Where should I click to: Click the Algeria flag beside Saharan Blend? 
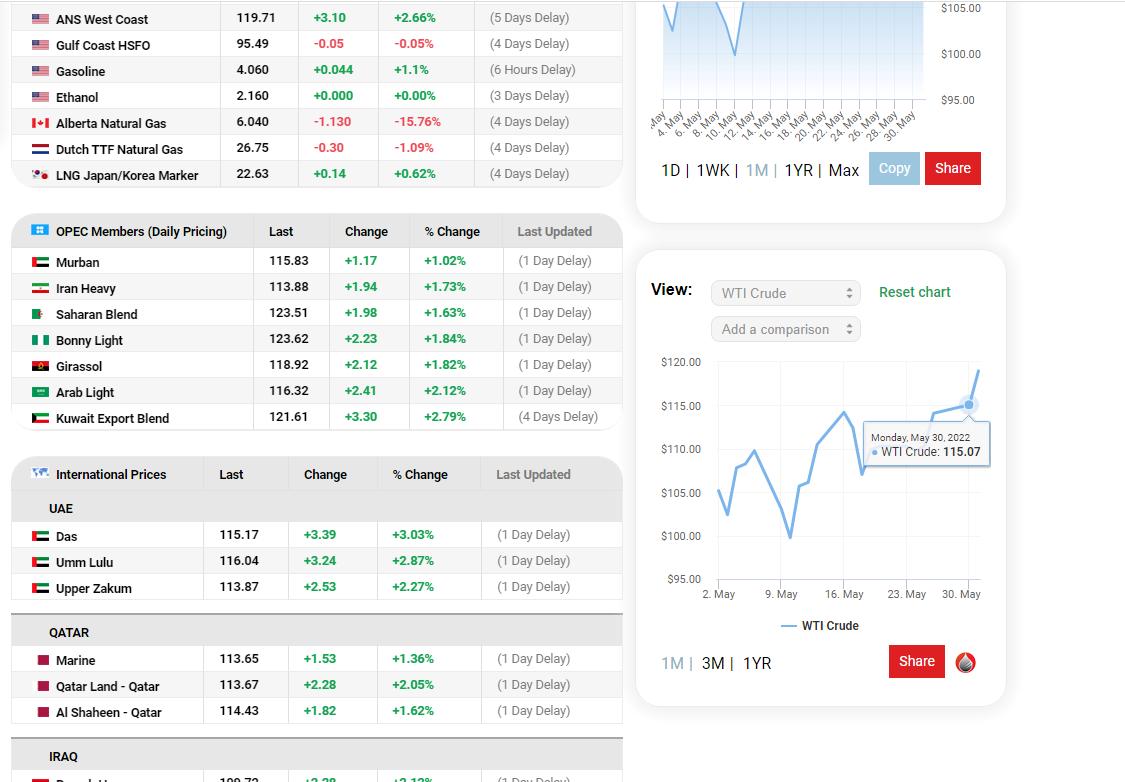click(38, 314)
